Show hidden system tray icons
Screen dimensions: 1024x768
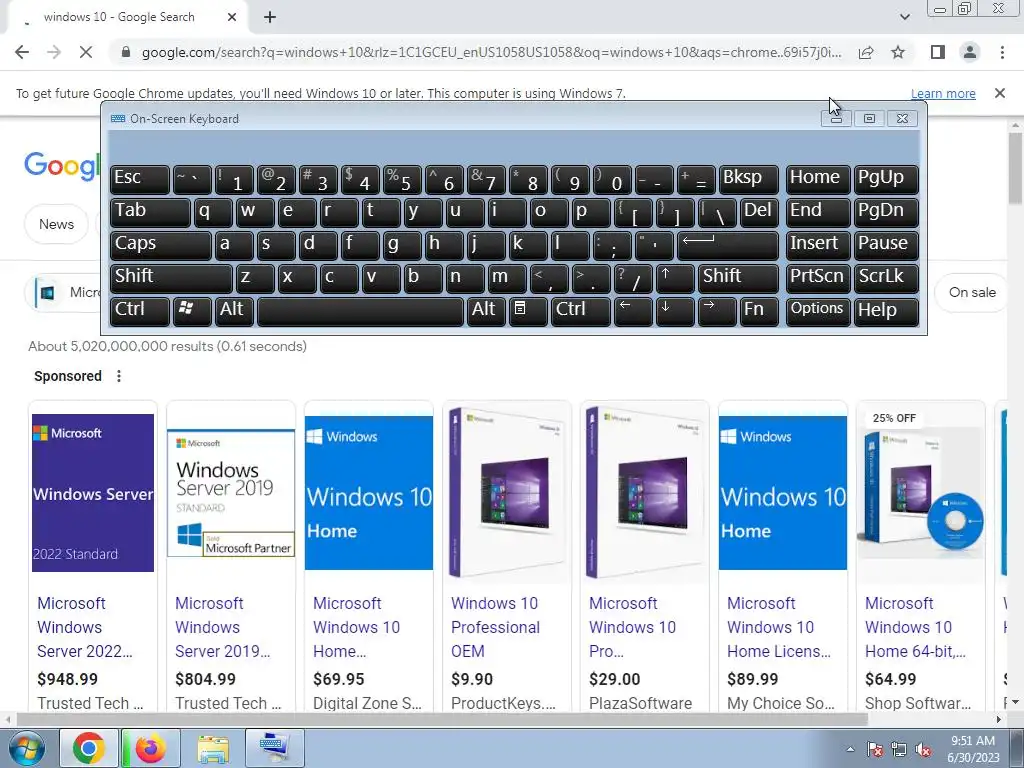(850, 749)
